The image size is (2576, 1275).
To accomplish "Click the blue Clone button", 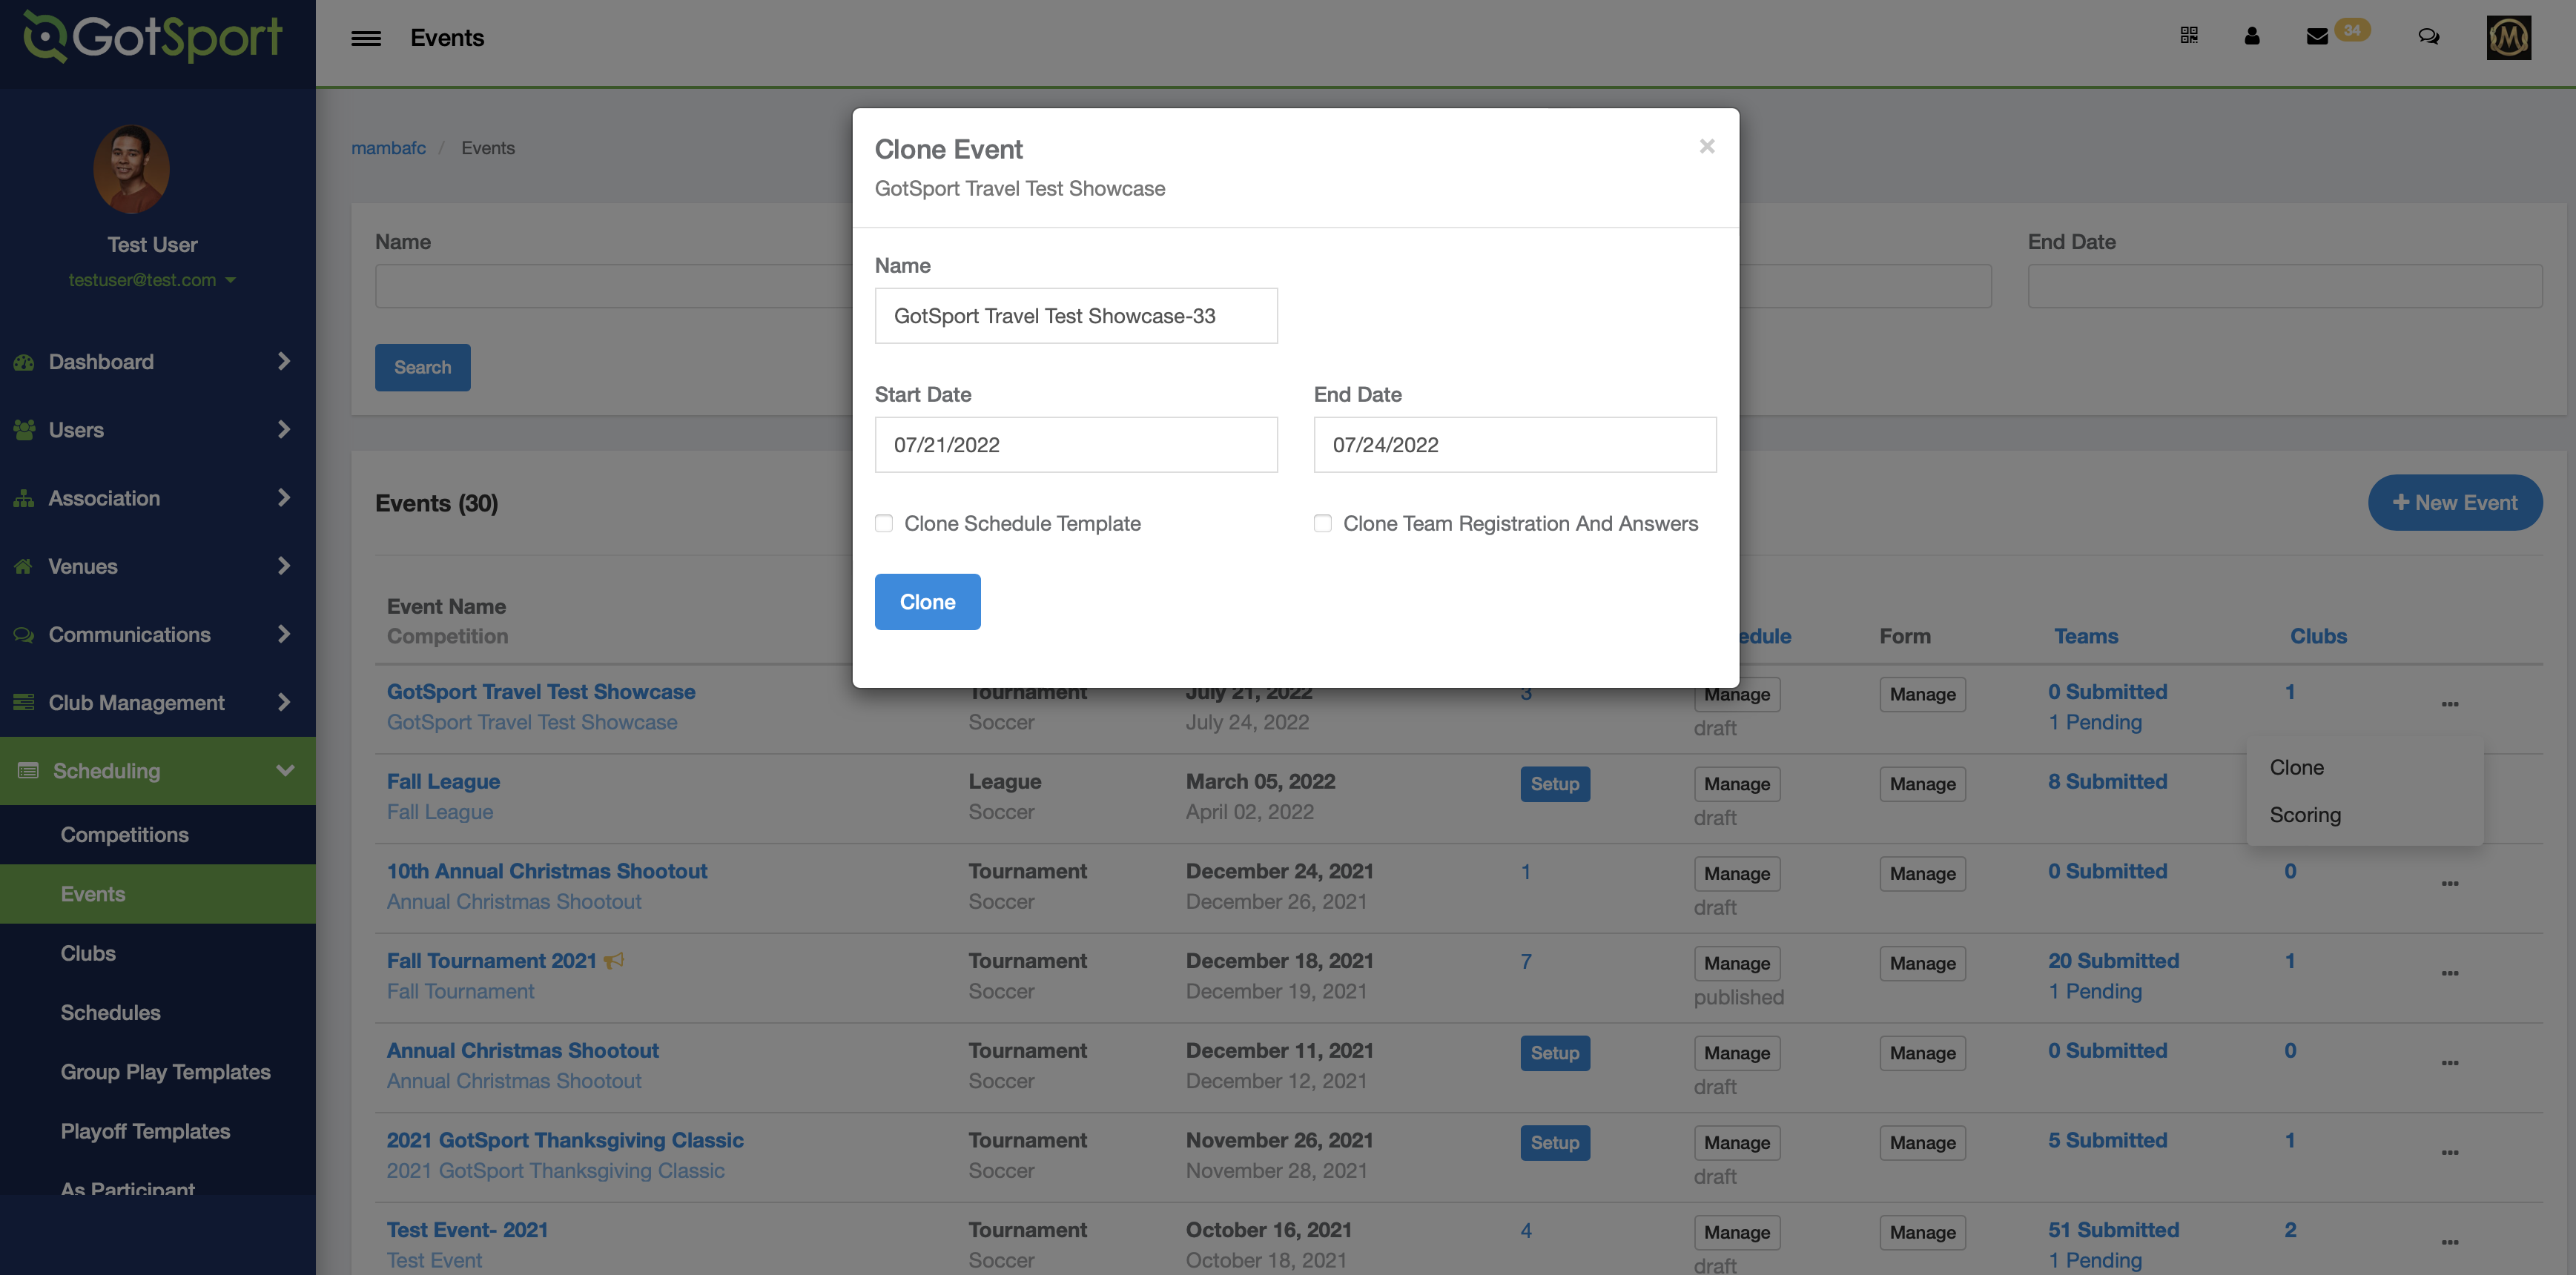I will click(927, 602).
